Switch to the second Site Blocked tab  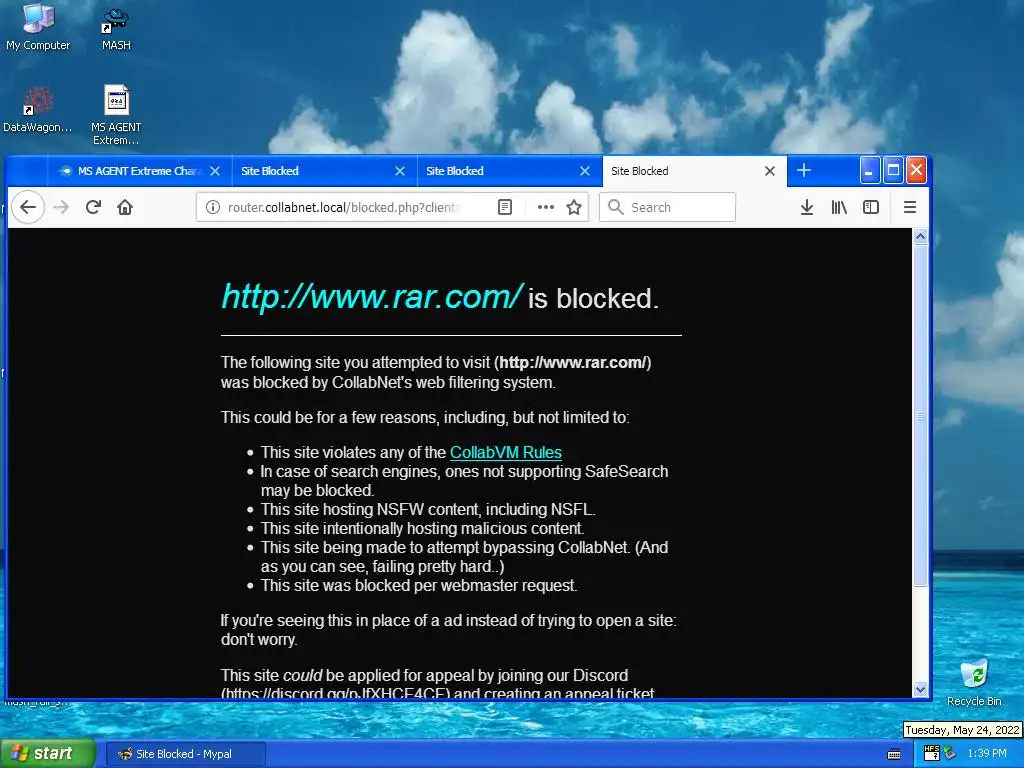point(509,171)
